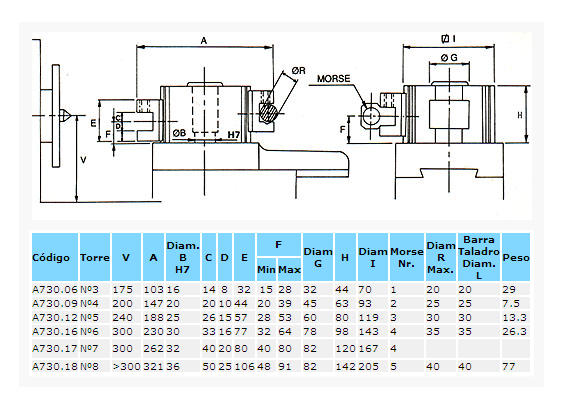Screen dimensions: 564x407
Task: Select code cell 'A730.12'
Action: click(x=55, y=317)
